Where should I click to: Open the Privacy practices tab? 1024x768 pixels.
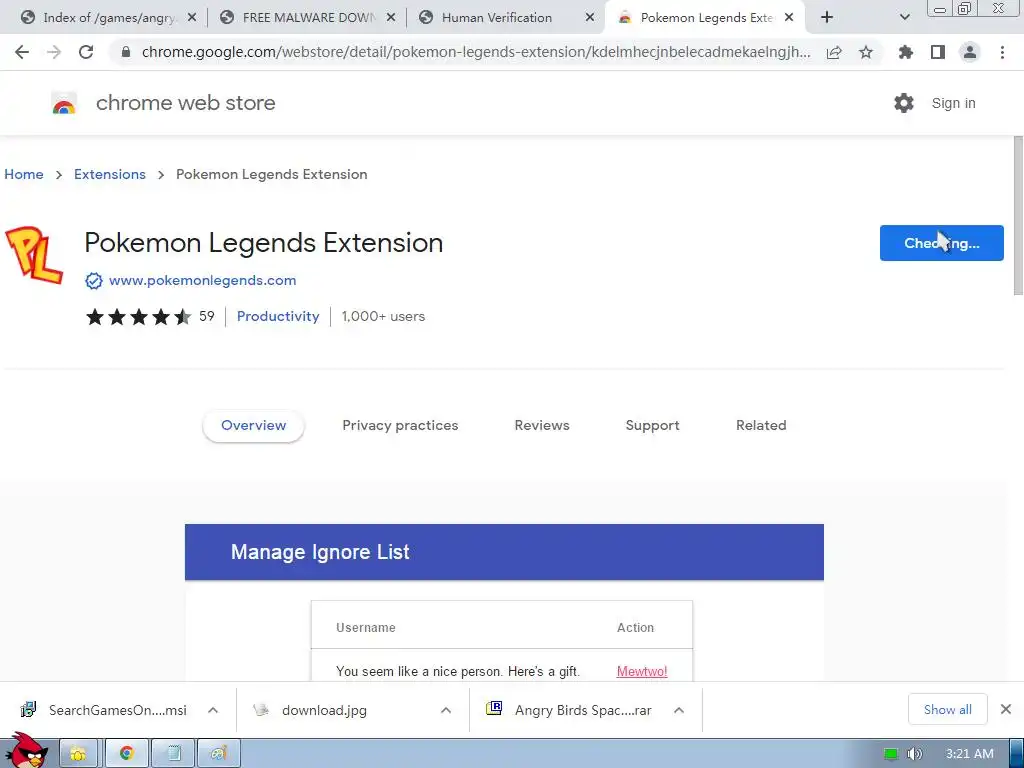400,425
